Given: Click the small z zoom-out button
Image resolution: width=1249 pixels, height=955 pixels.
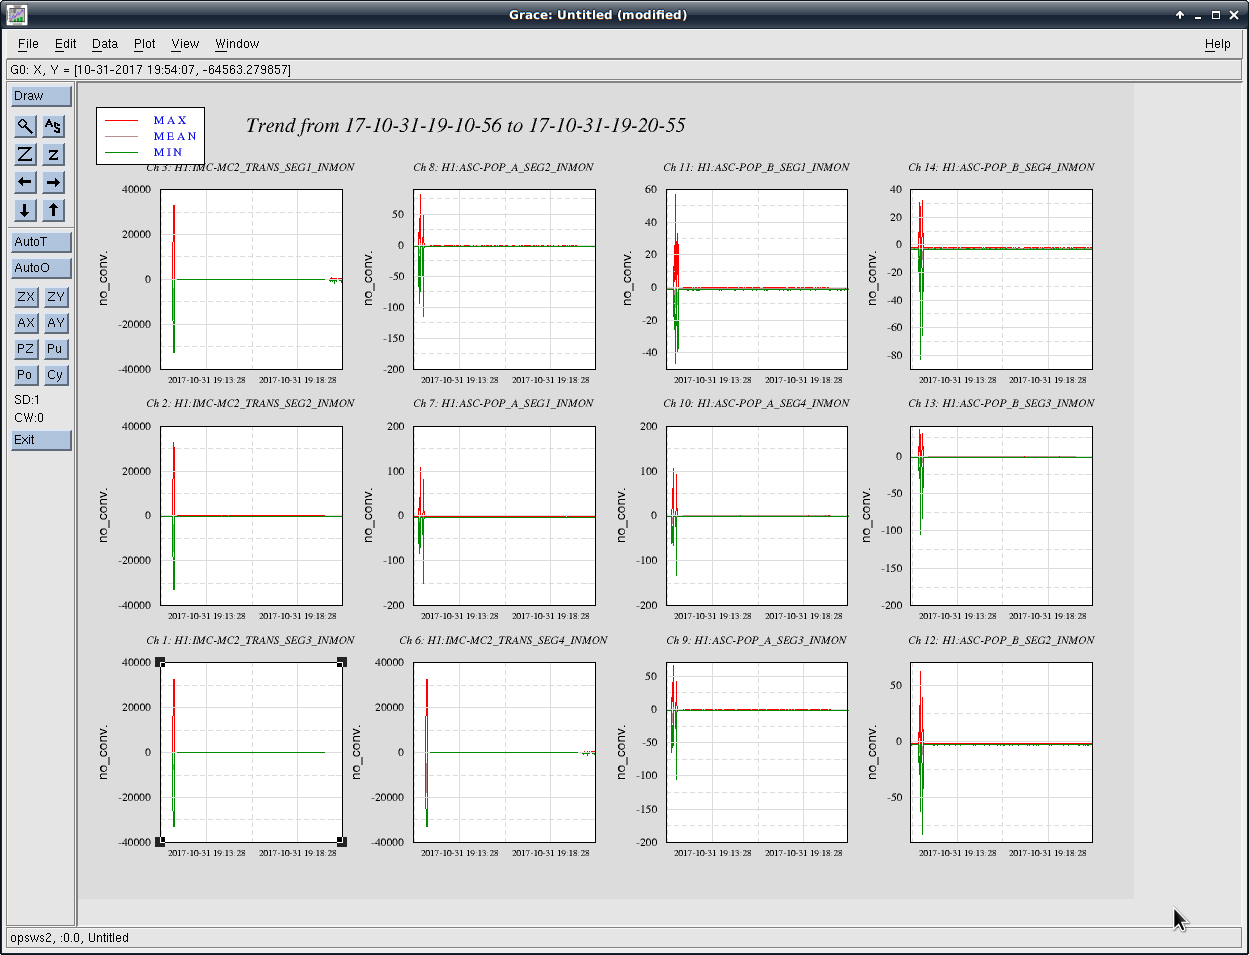Looking at the screenshot, I should [53, 154].
